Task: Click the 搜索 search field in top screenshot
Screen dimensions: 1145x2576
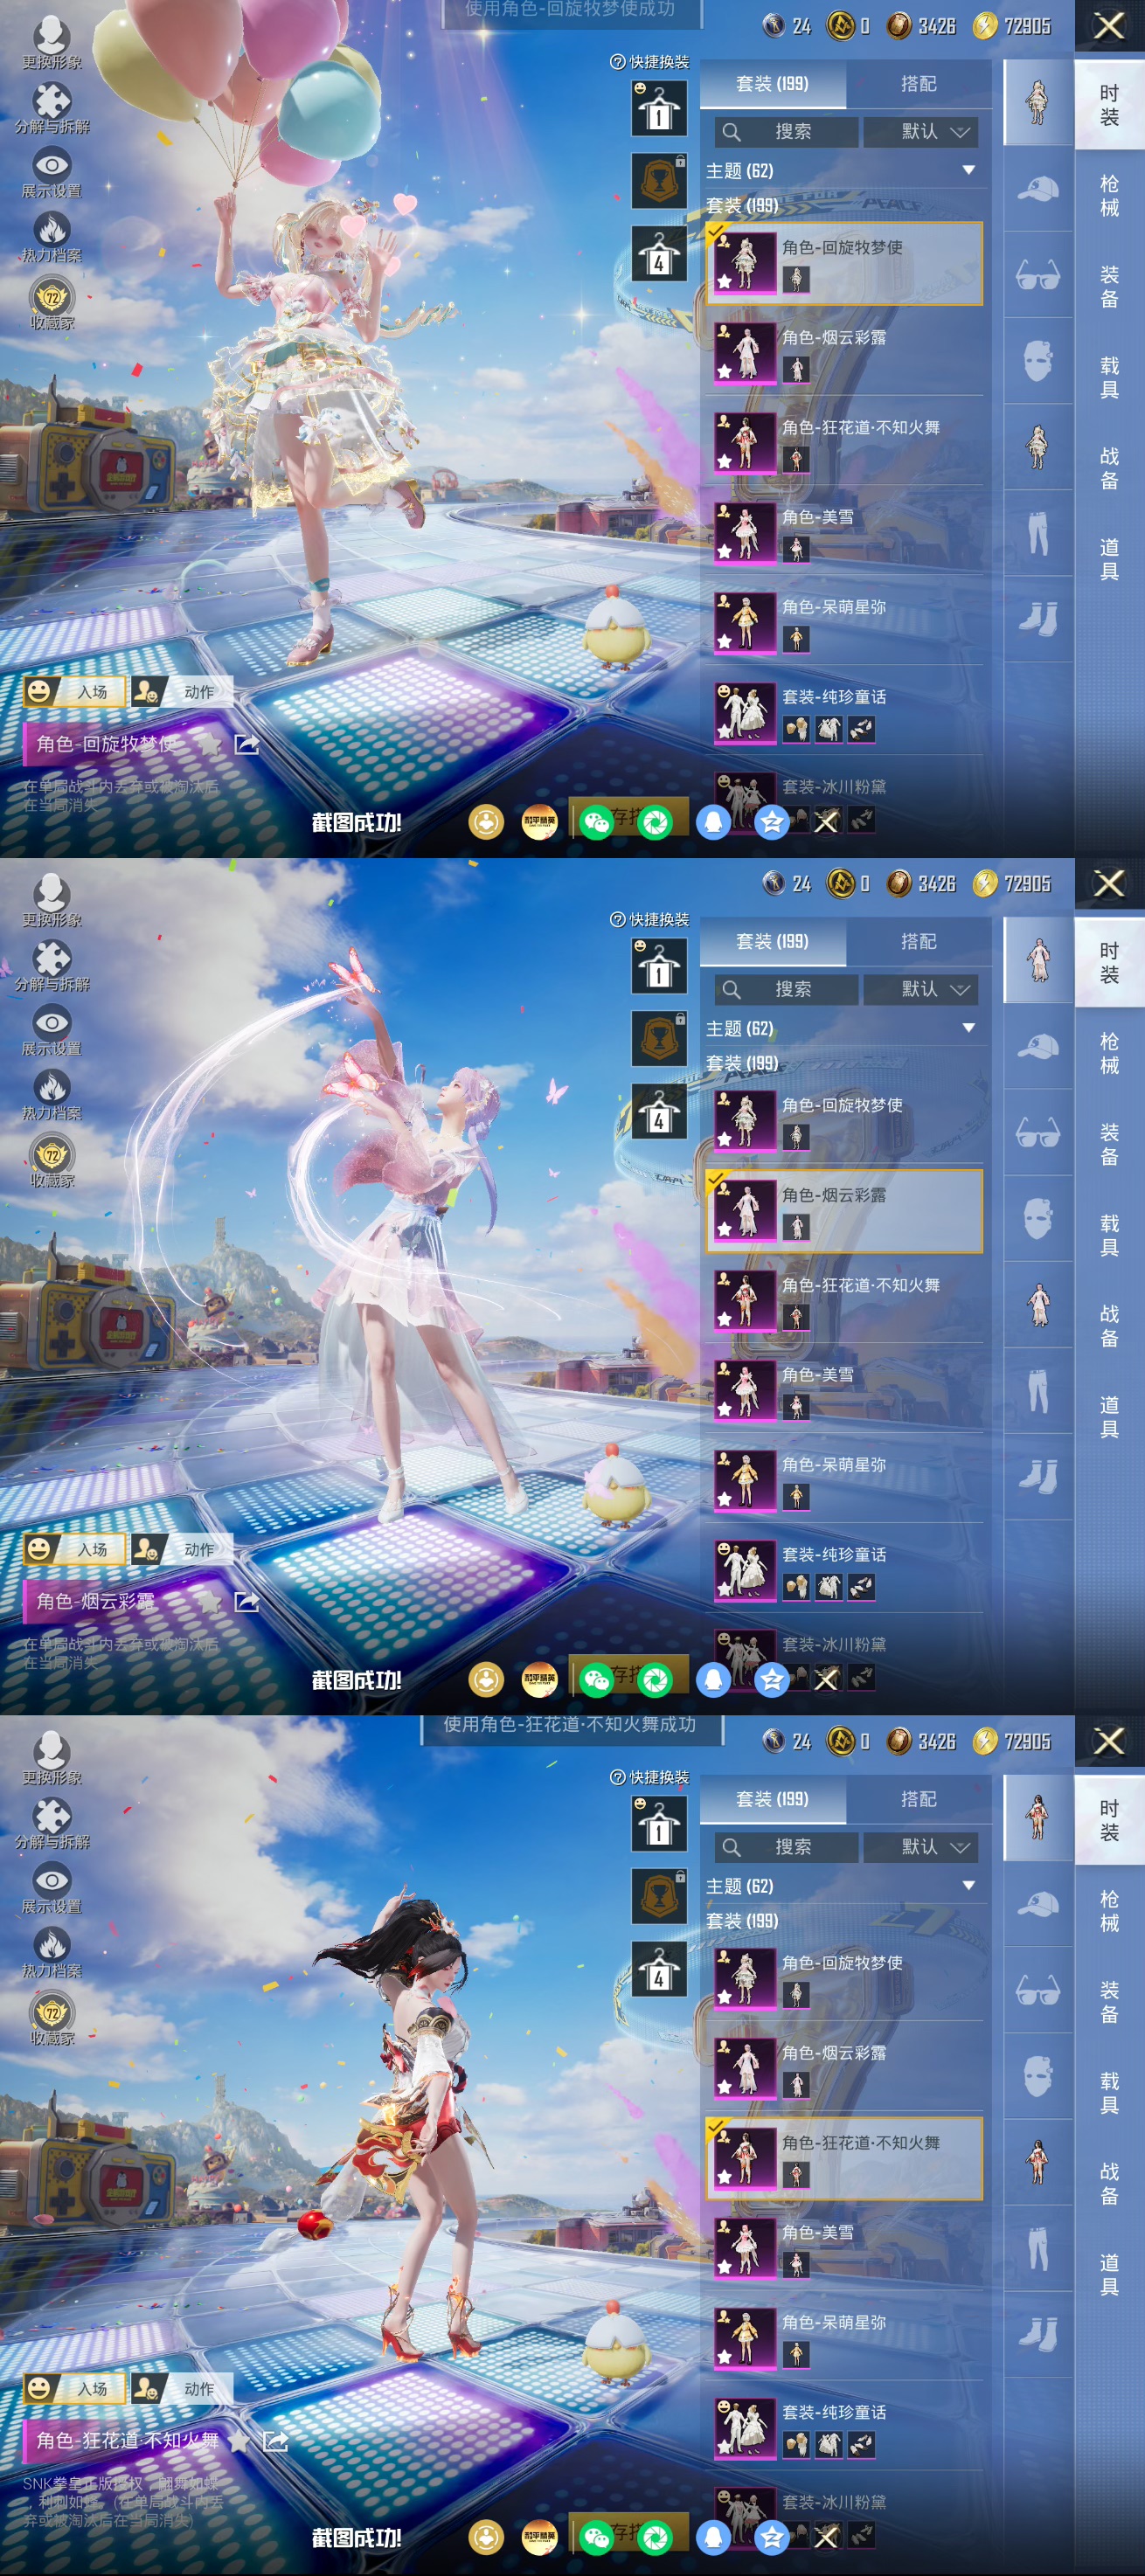Action: (x=786, y=132)
